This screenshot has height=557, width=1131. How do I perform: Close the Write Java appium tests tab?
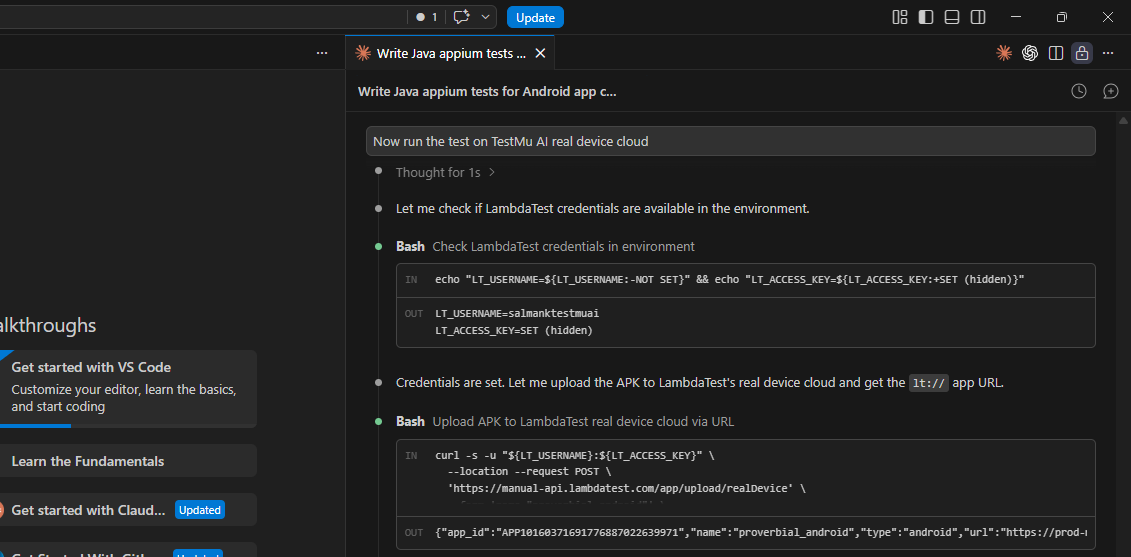[540, 53]
